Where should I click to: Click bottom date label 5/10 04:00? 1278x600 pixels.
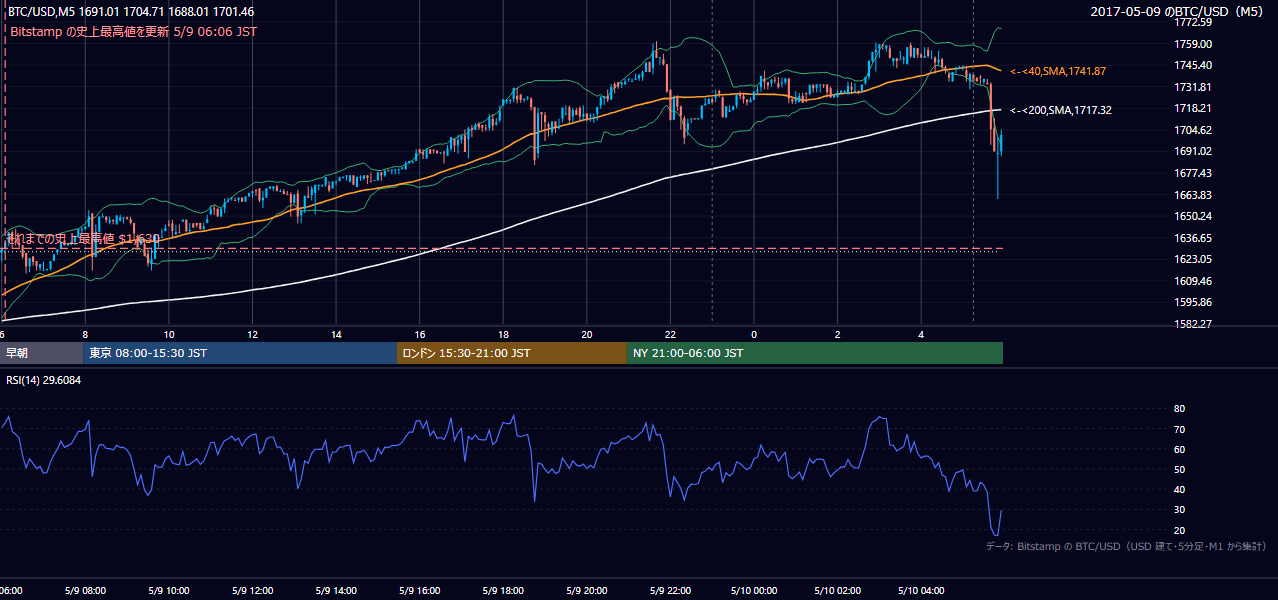pyautogui.click(x=920, y=591)
